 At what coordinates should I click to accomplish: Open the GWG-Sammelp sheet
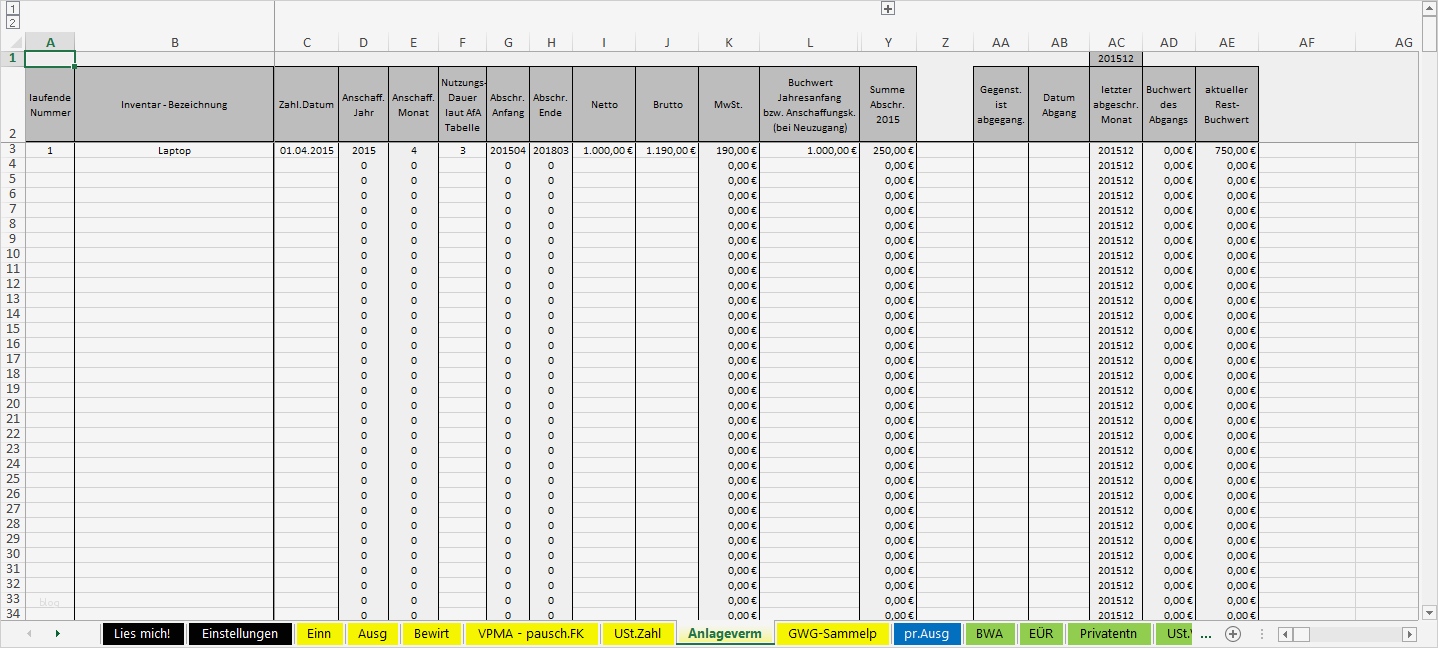coord(833,634)
